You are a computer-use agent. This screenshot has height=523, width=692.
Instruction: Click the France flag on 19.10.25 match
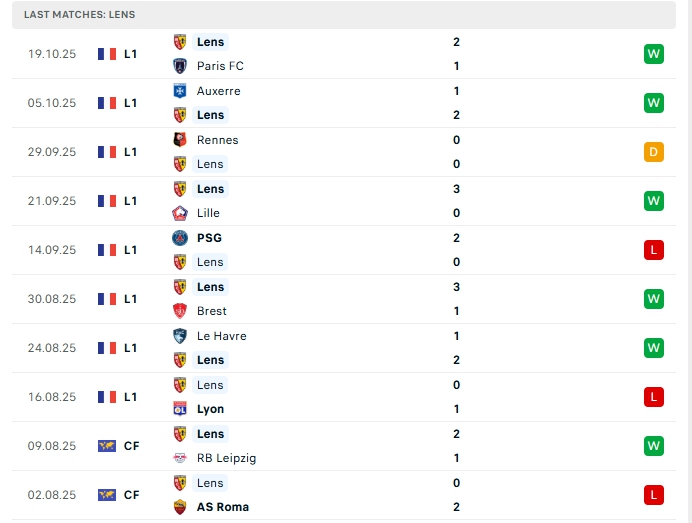107,54
